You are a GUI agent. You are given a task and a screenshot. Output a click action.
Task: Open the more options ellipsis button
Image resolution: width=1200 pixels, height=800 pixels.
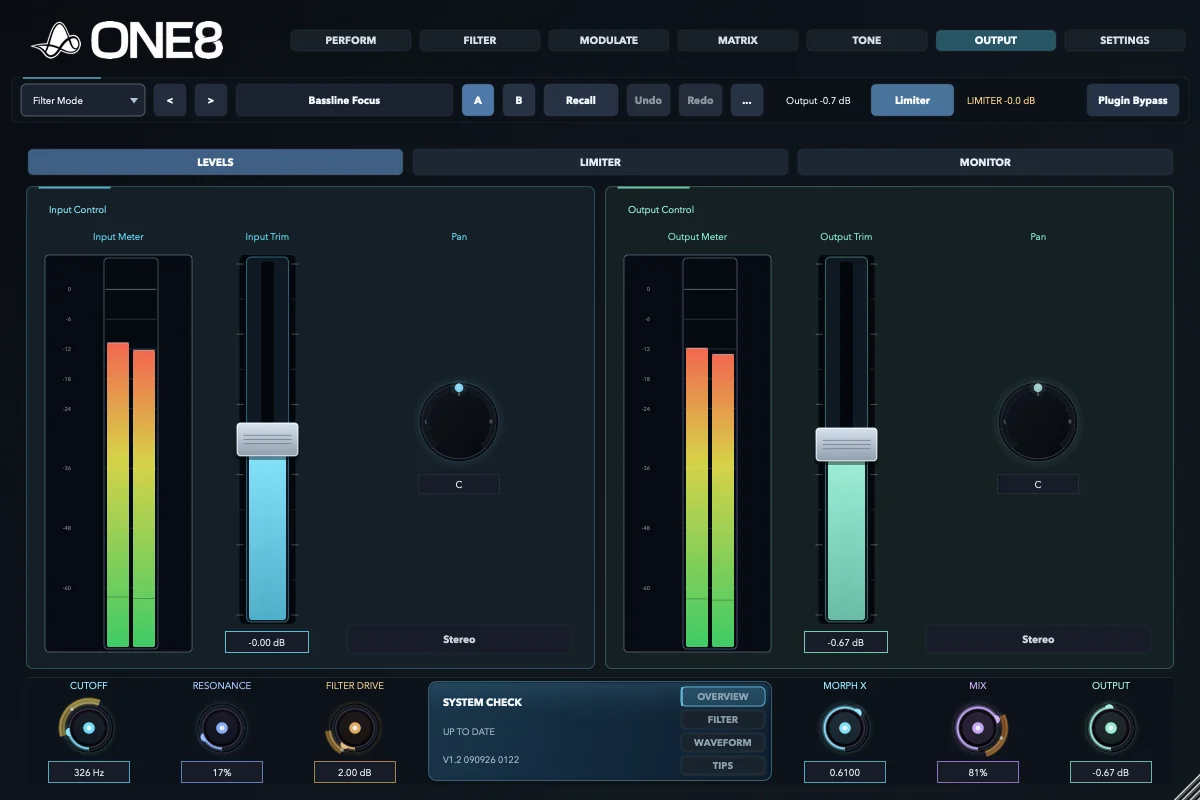(747, 100)
